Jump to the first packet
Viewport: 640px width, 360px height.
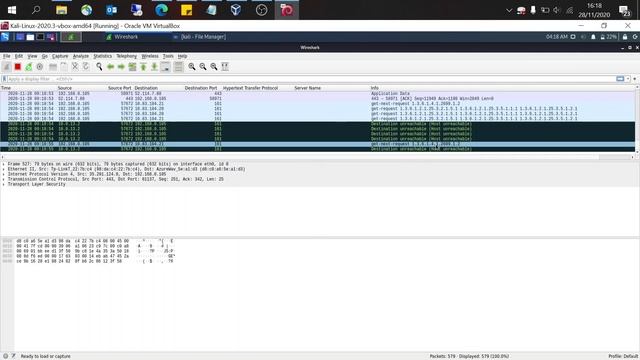coord(143,67)
